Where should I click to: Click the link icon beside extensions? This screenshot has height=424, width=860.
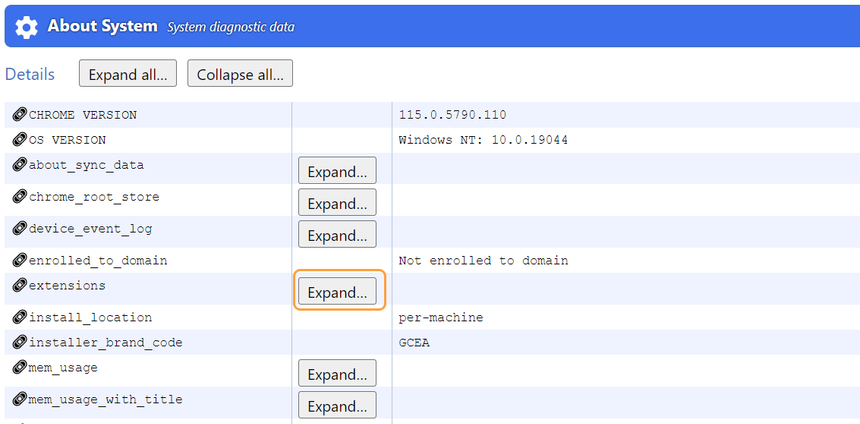pyautogui.click(x=20, y=285)
